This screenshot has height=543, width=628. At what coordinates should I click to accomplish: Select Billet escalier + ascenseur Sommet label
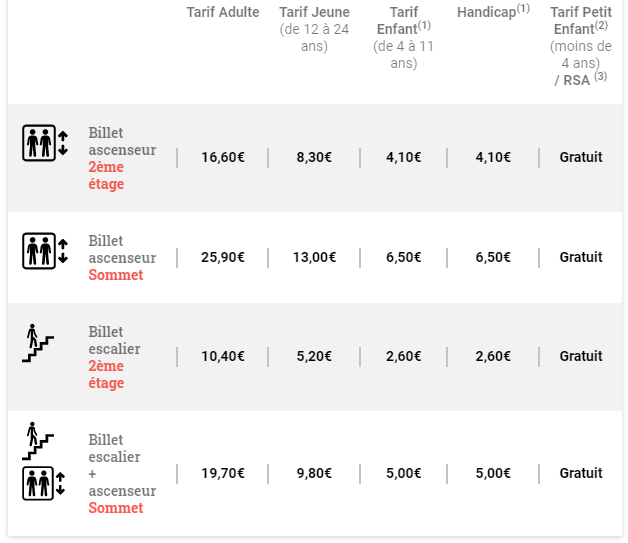click(x=122, y=474)
